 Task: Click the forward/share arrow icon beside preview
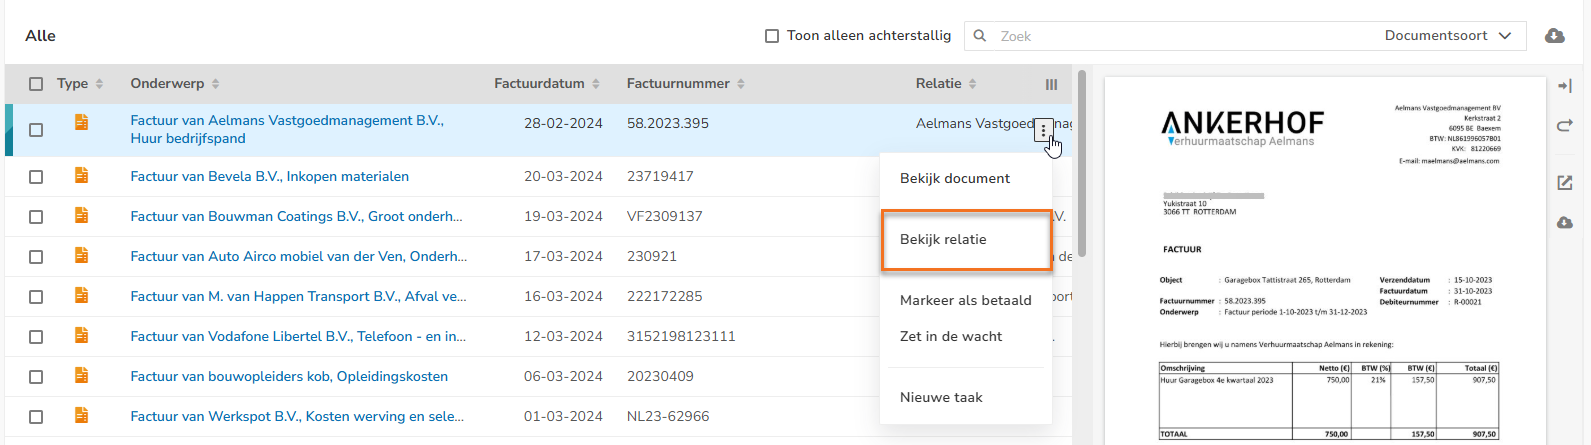tap(1565, 126)
